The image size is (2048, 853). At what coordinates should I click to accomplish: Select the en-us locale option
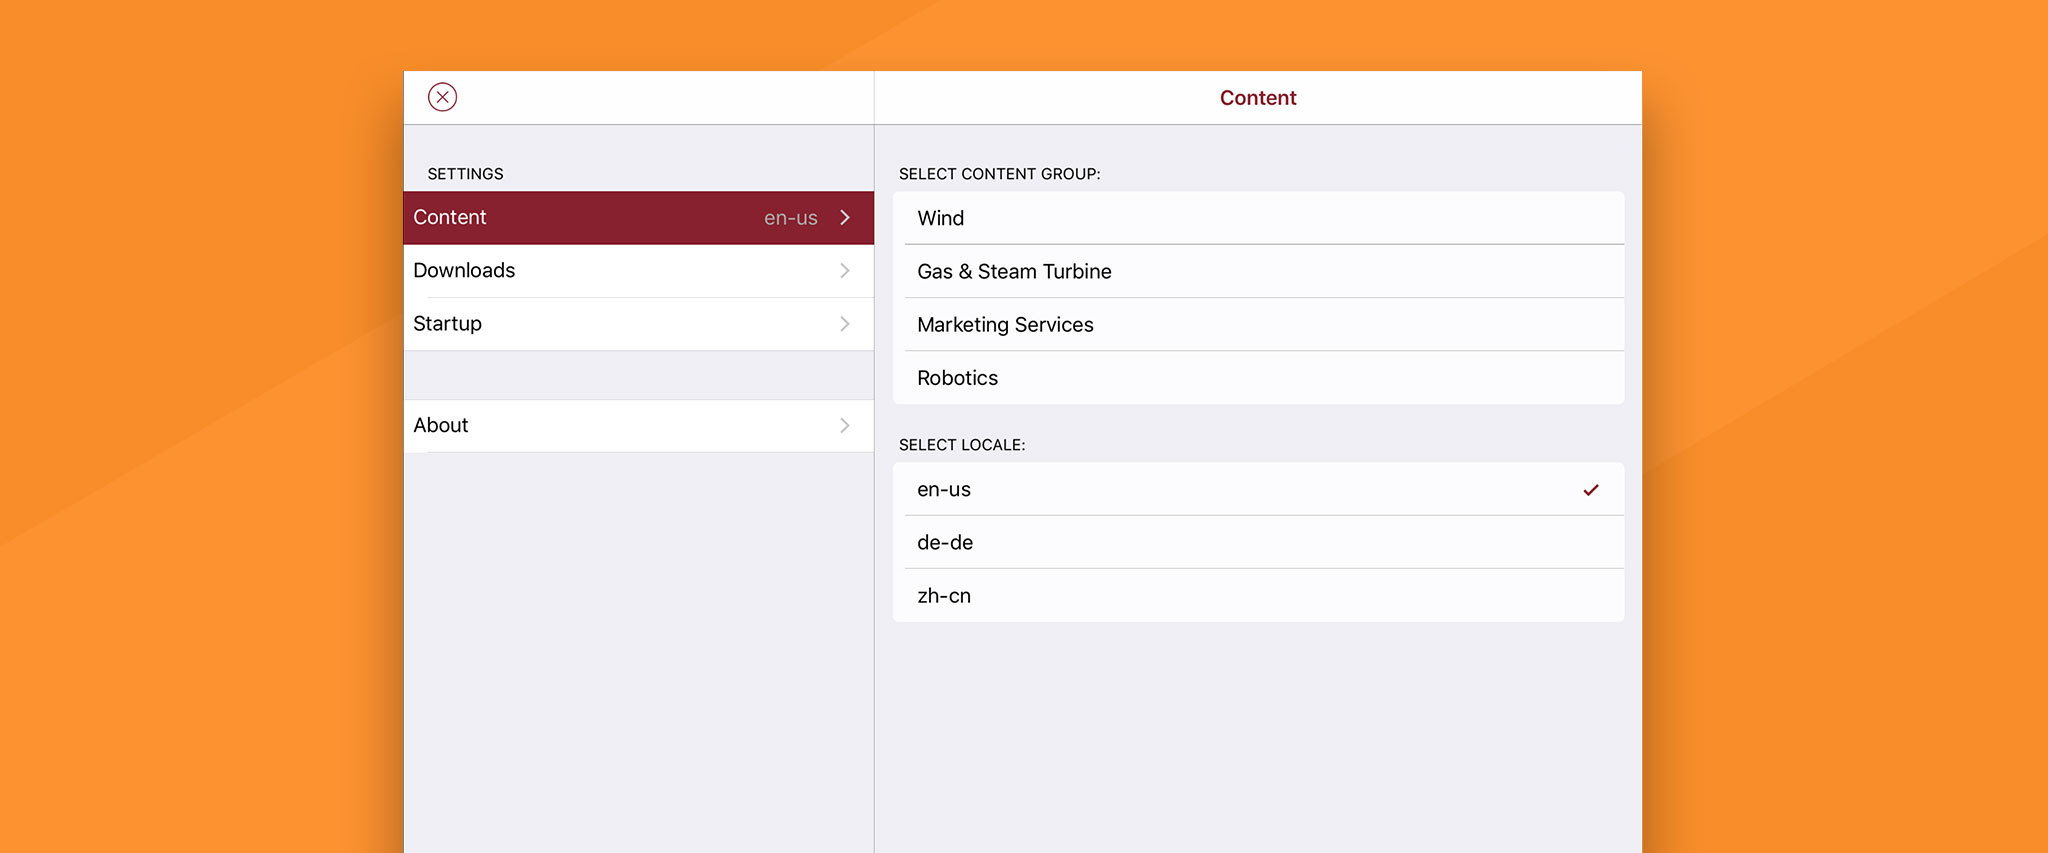[x=1258, y=489]
